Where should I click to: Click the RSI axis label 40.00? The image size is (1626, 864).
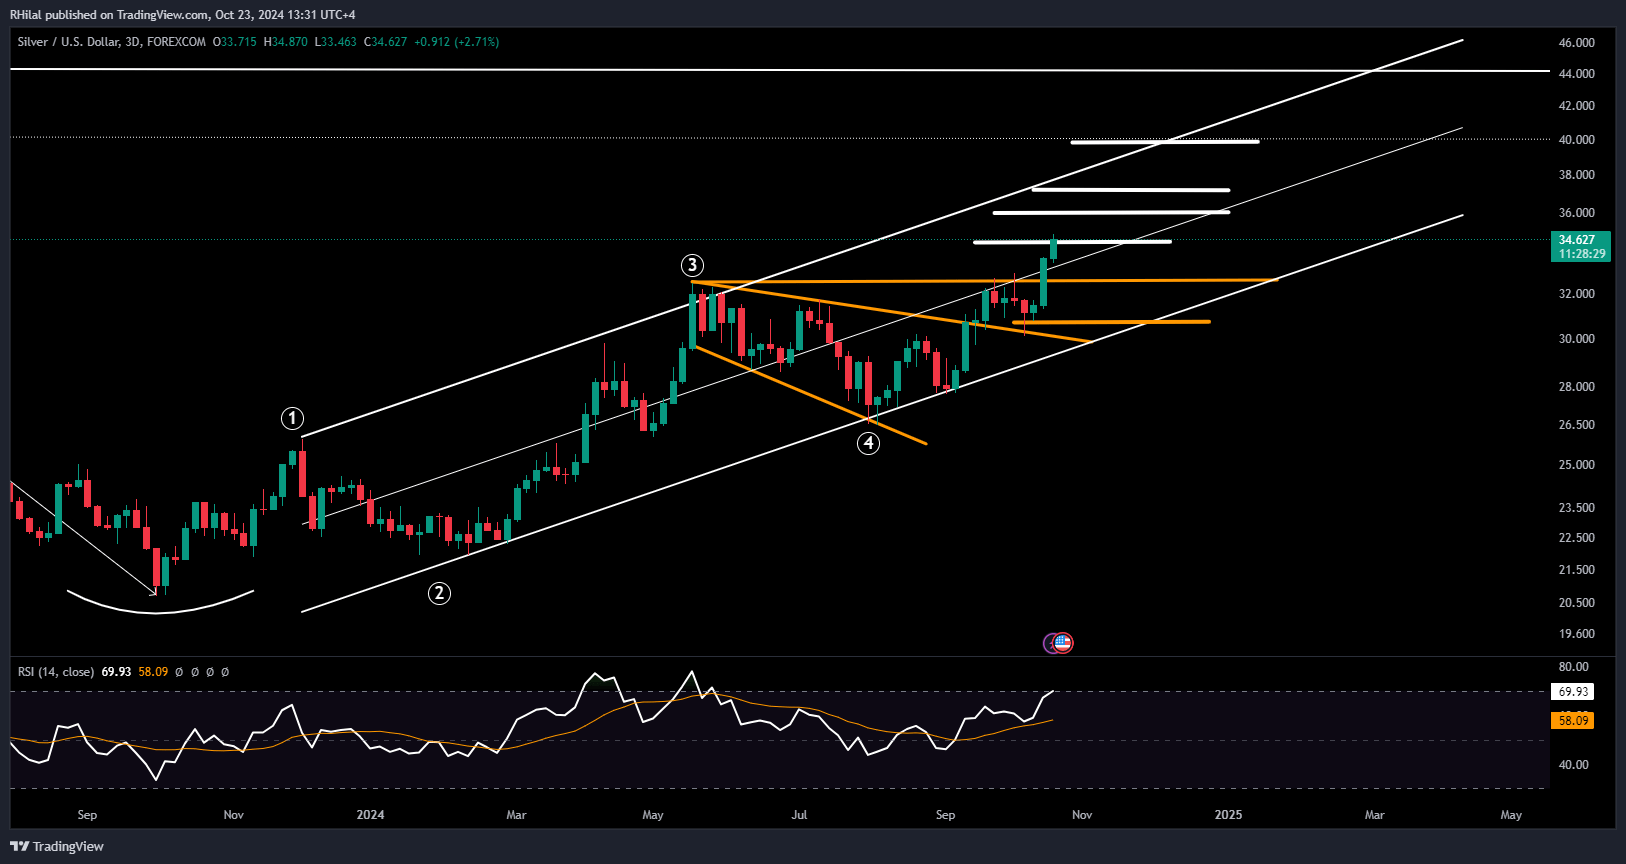pyautogui.click(x=1574, y=765)
